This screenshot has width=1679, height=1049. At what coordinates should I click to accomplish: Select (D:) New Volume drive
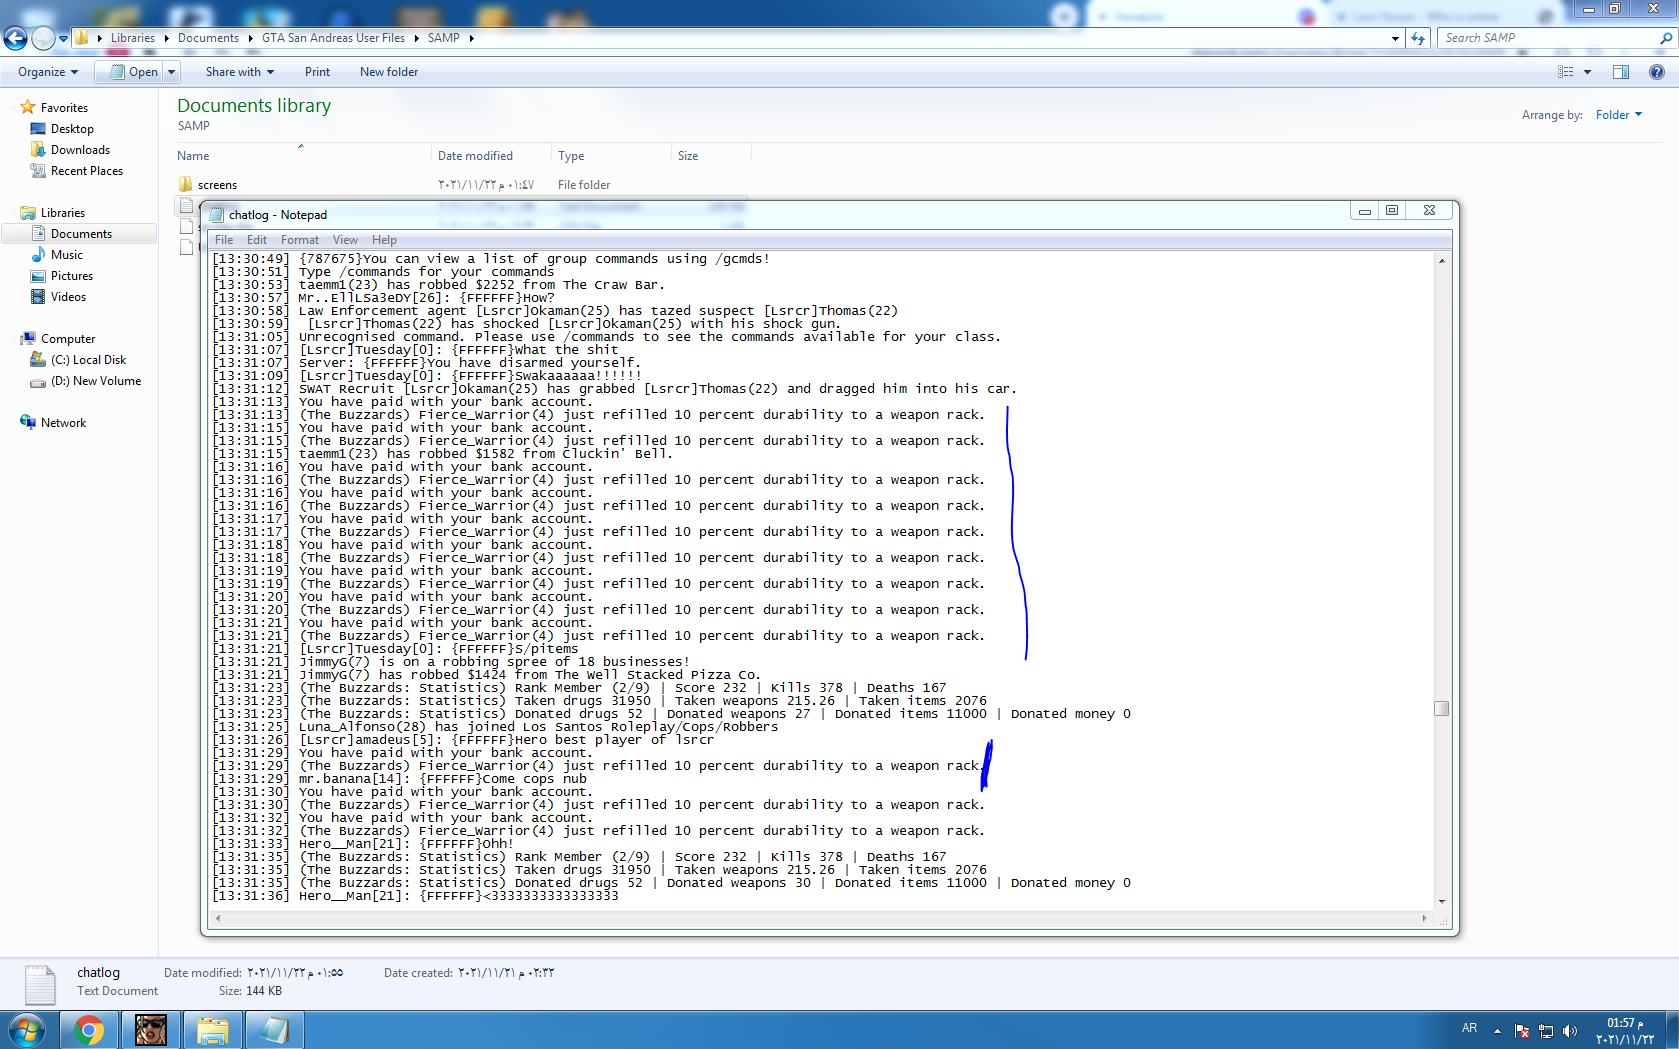coord(96,381)
